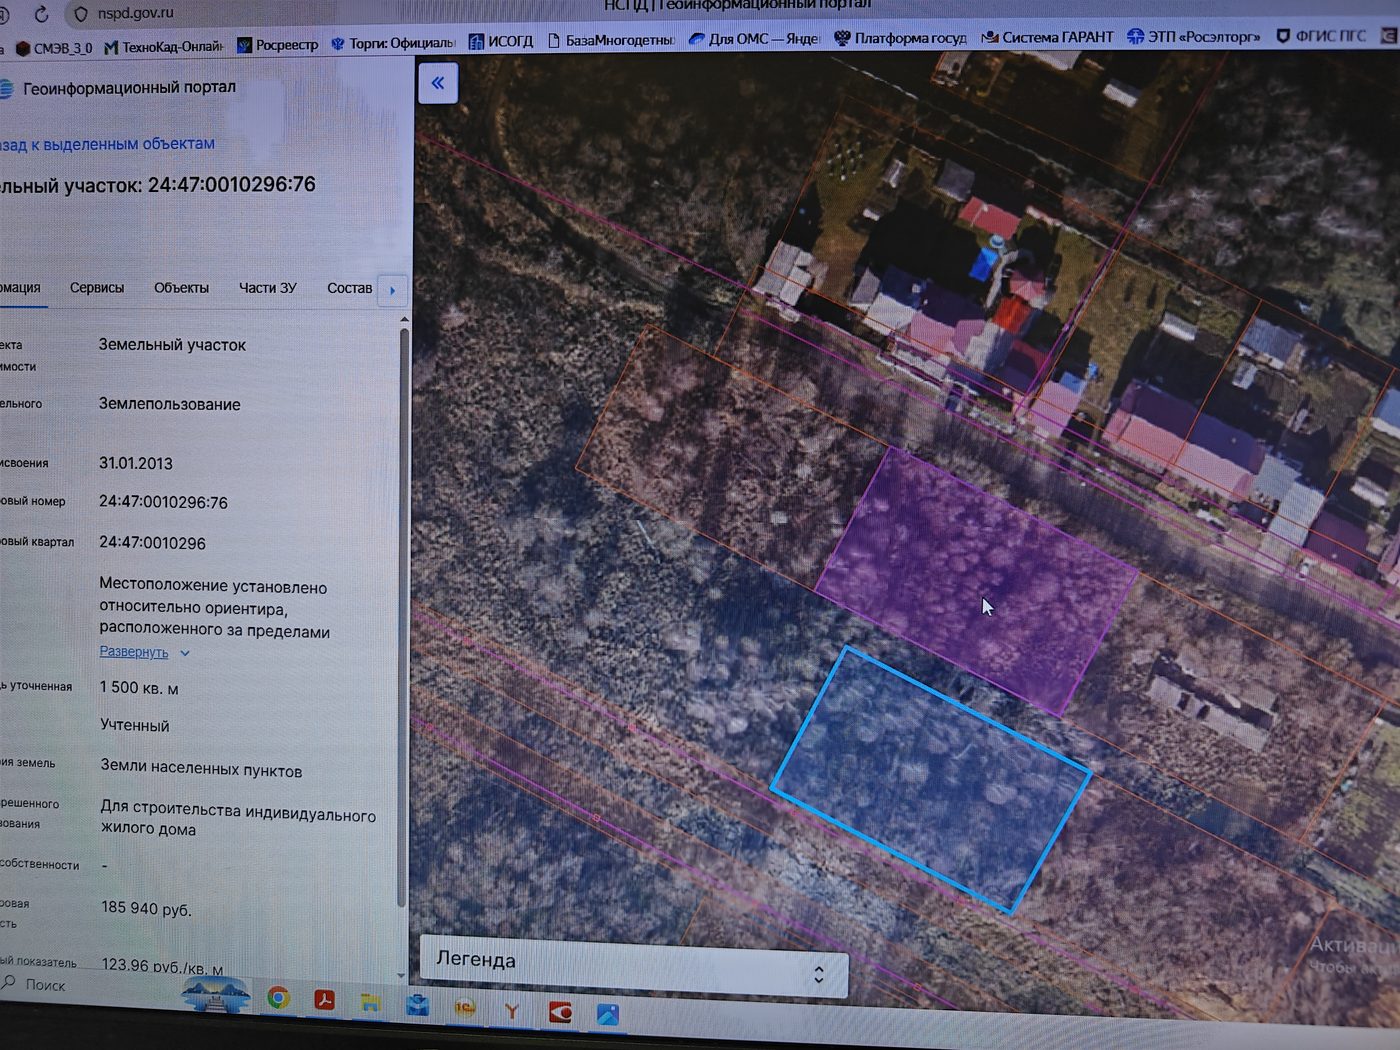Open the ТехноКад-Онлайн bookmark
This screenshot has height=1050, width=1400.
(x=164, y=47)
